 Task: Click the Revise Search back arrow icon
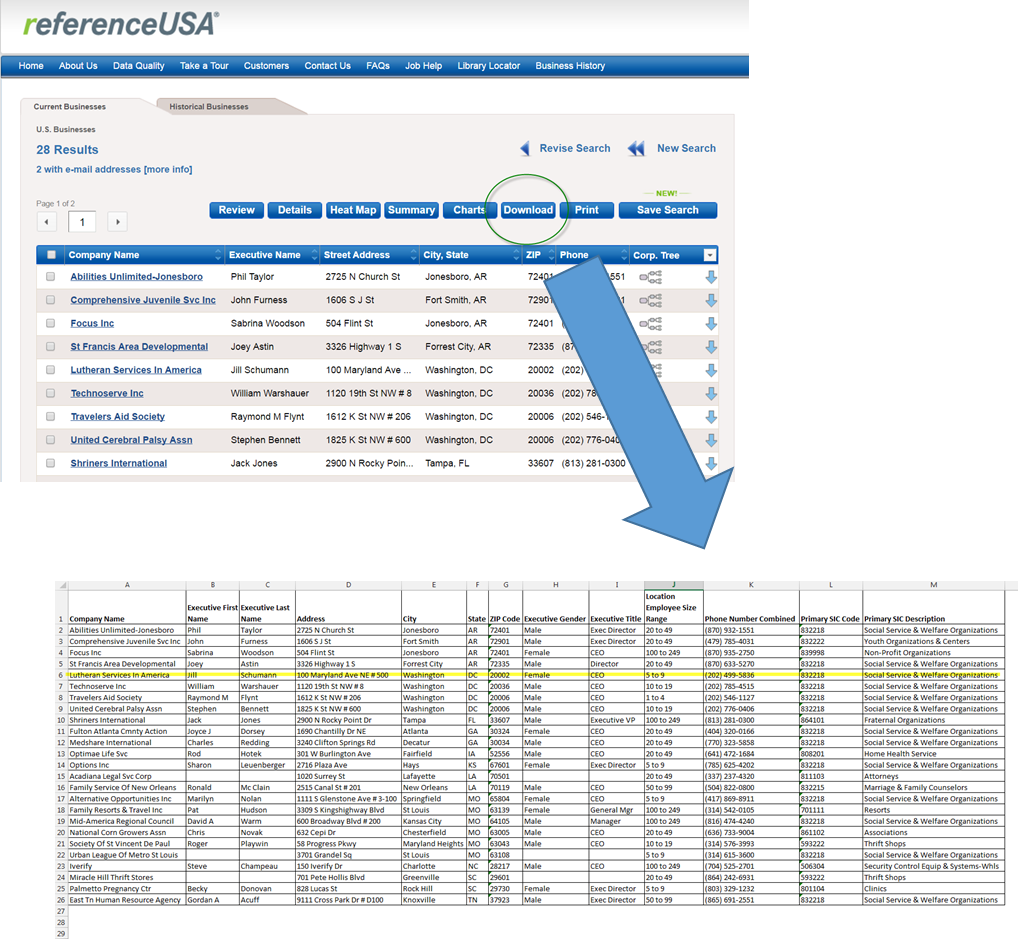(x=525, y=149)
